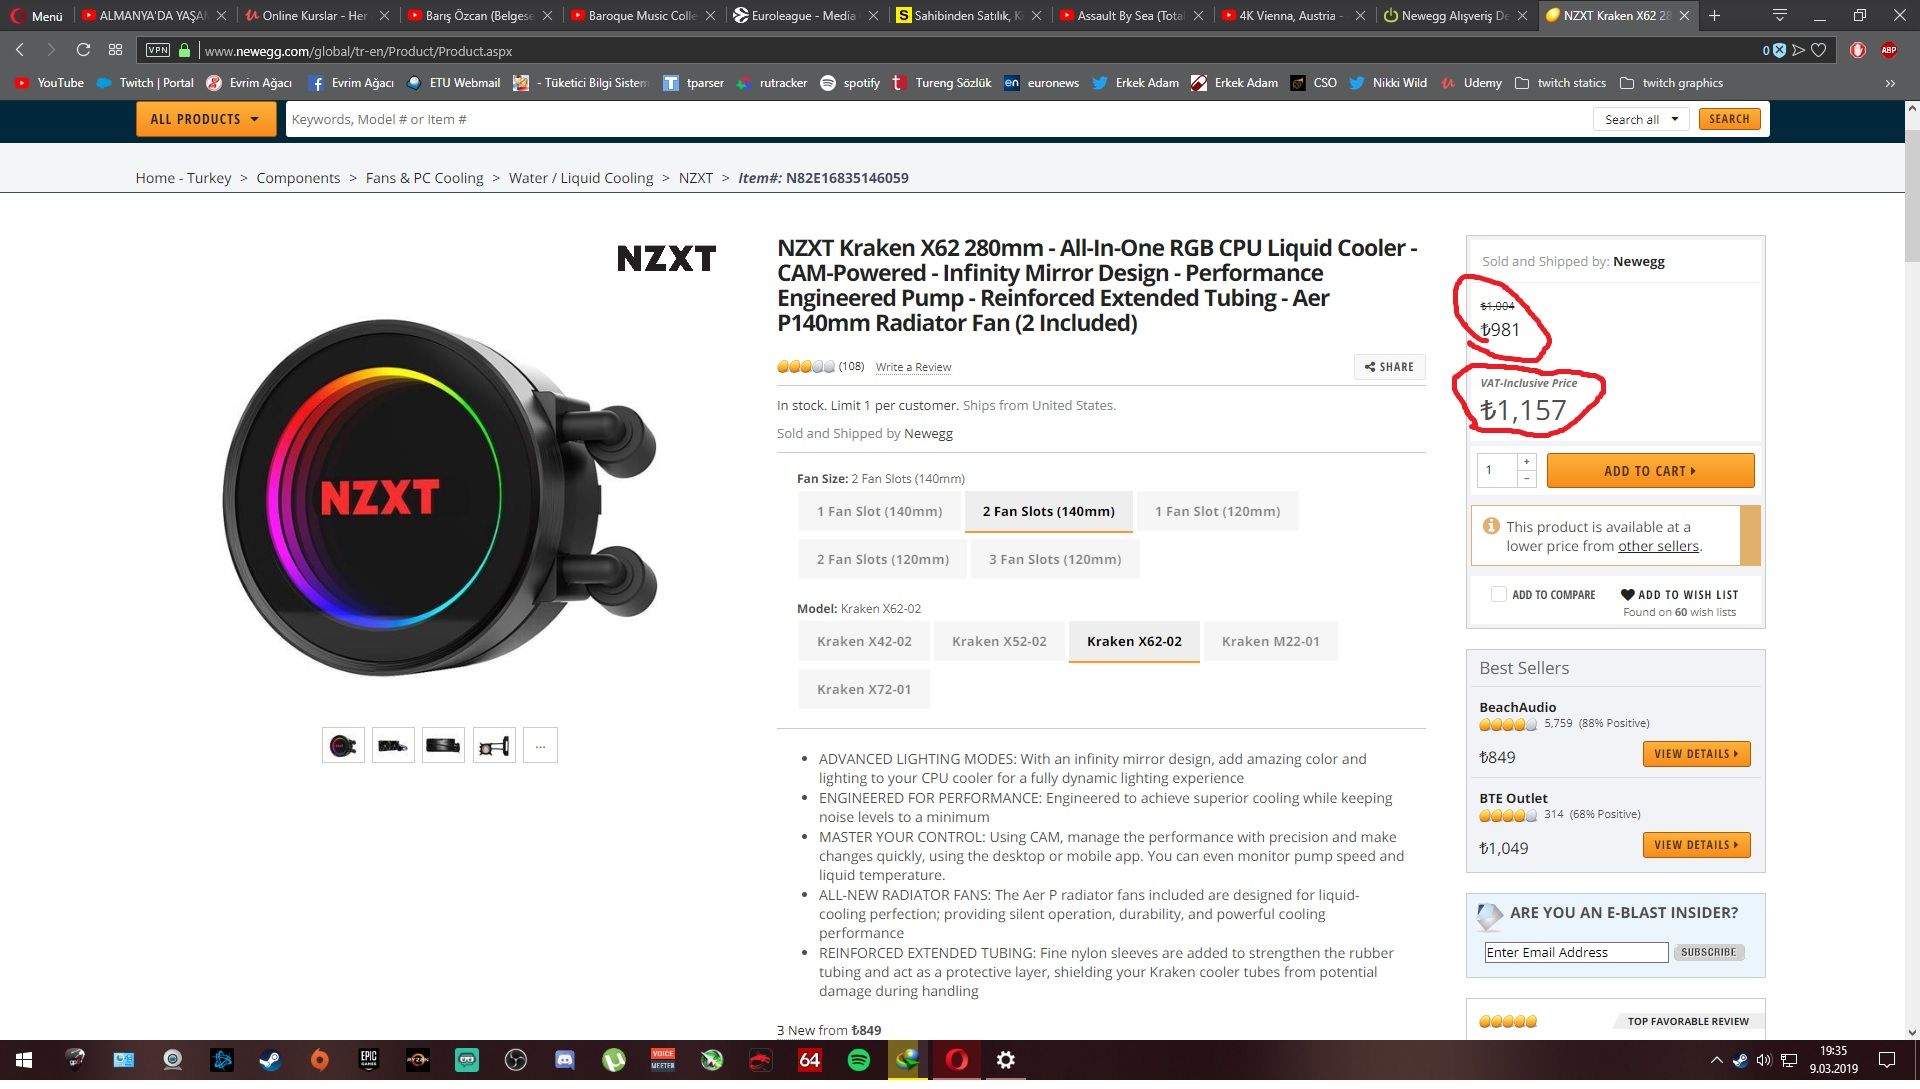The height and width of the screenshot is (1089, 1920).
Task: Check the Add to Compare checkbox
Action: 1498,595
